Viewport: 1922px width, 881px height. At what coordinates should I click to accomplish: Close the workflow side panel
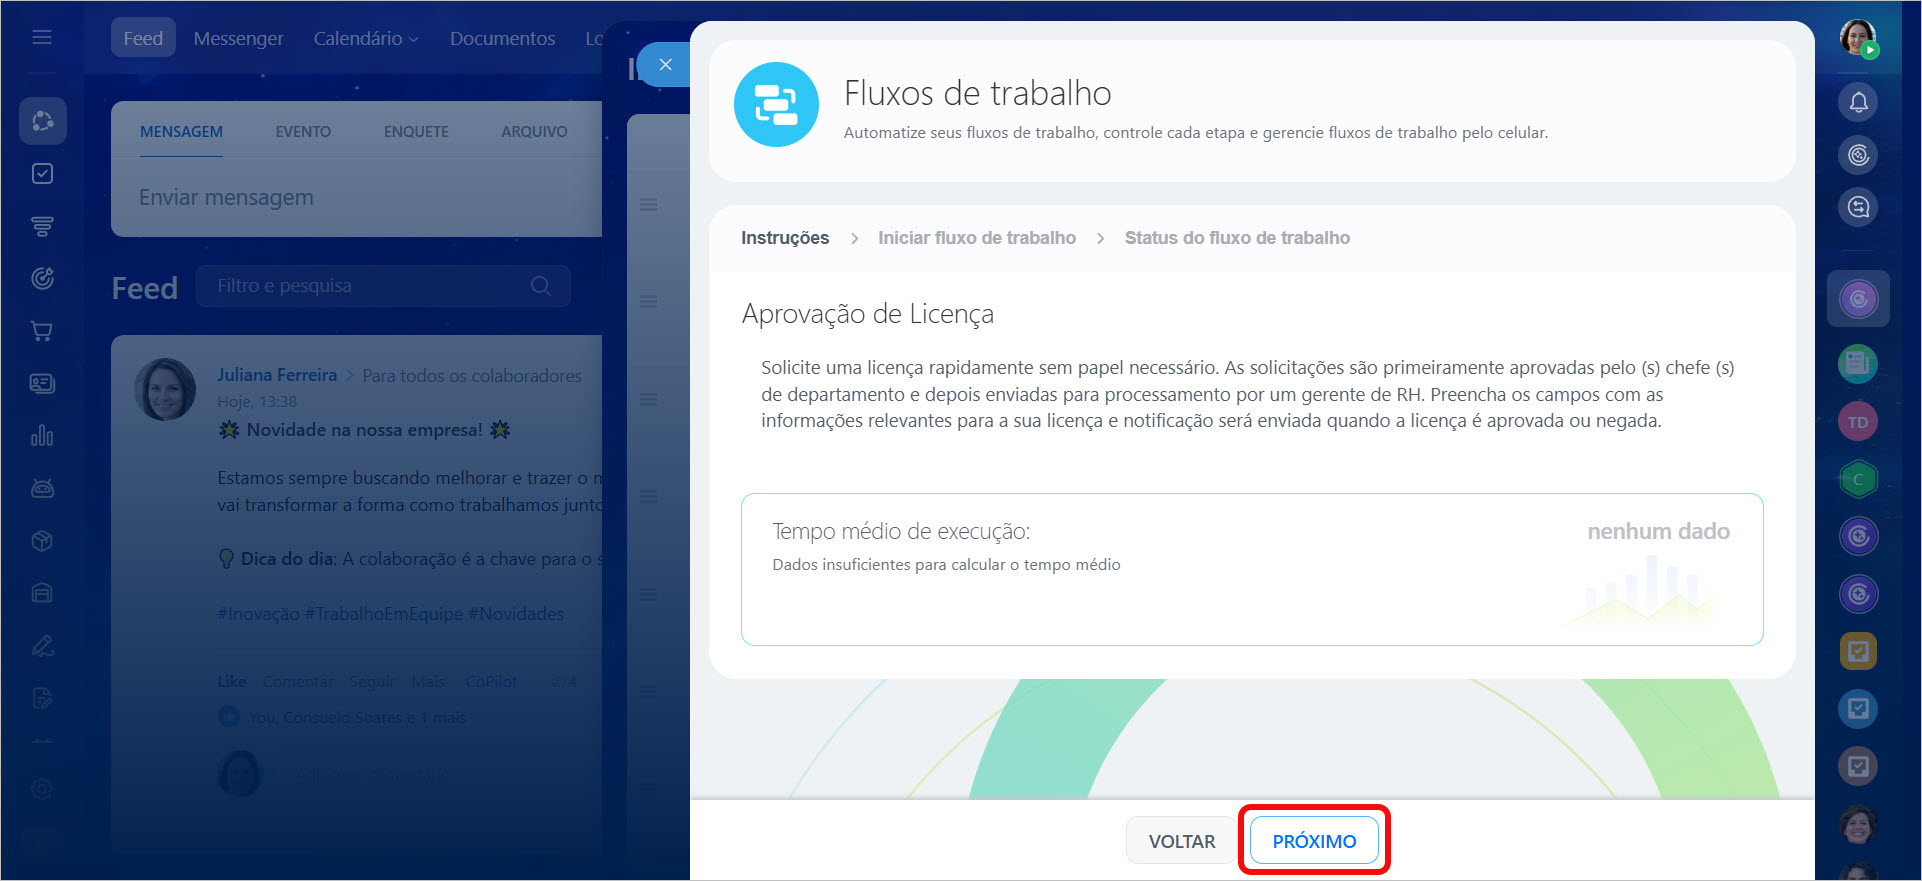click(x=665, y=65)
